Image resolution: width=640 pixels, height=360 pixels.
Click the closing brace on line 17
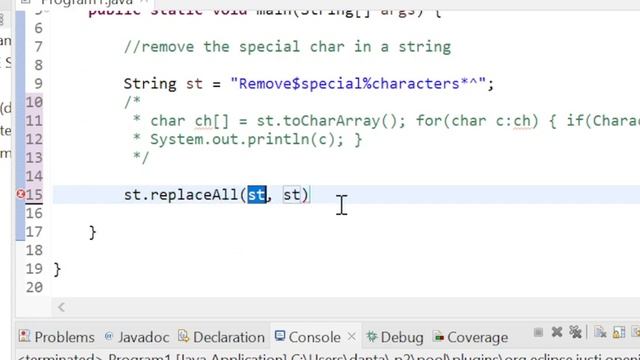tap(93, 232)
